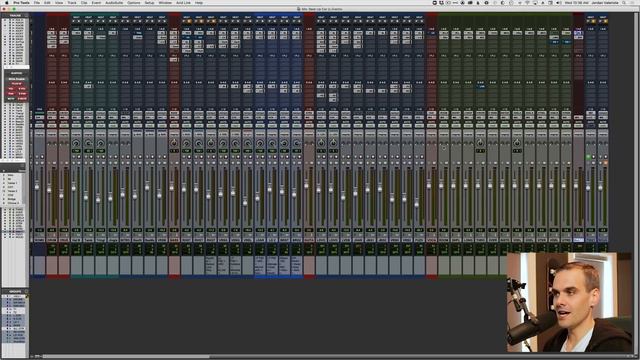Open output path selector on leftmost strip

click(x=39, y=117)
